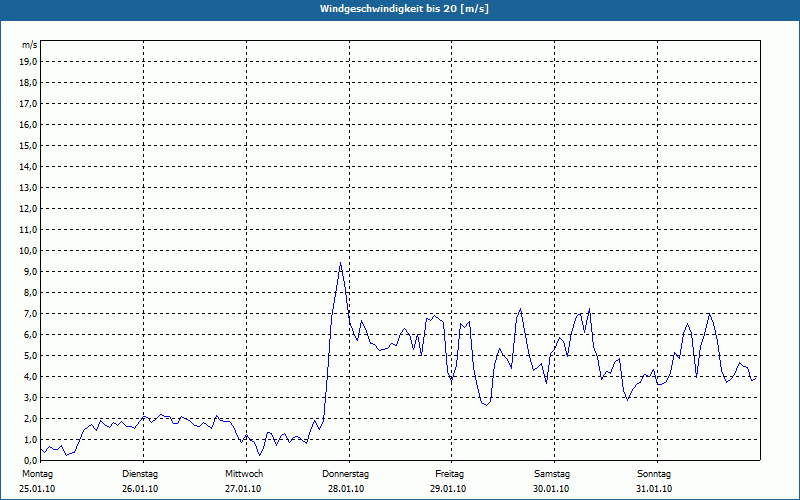This screenshot has width=800, height=500.
Task: Click the 11,0 axis value
Action: tap(28, 230)
